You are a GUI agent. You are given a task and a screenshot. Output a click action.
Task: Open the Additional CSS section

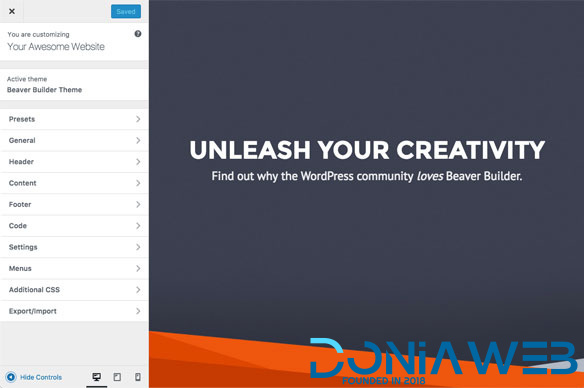coord(74,290)
